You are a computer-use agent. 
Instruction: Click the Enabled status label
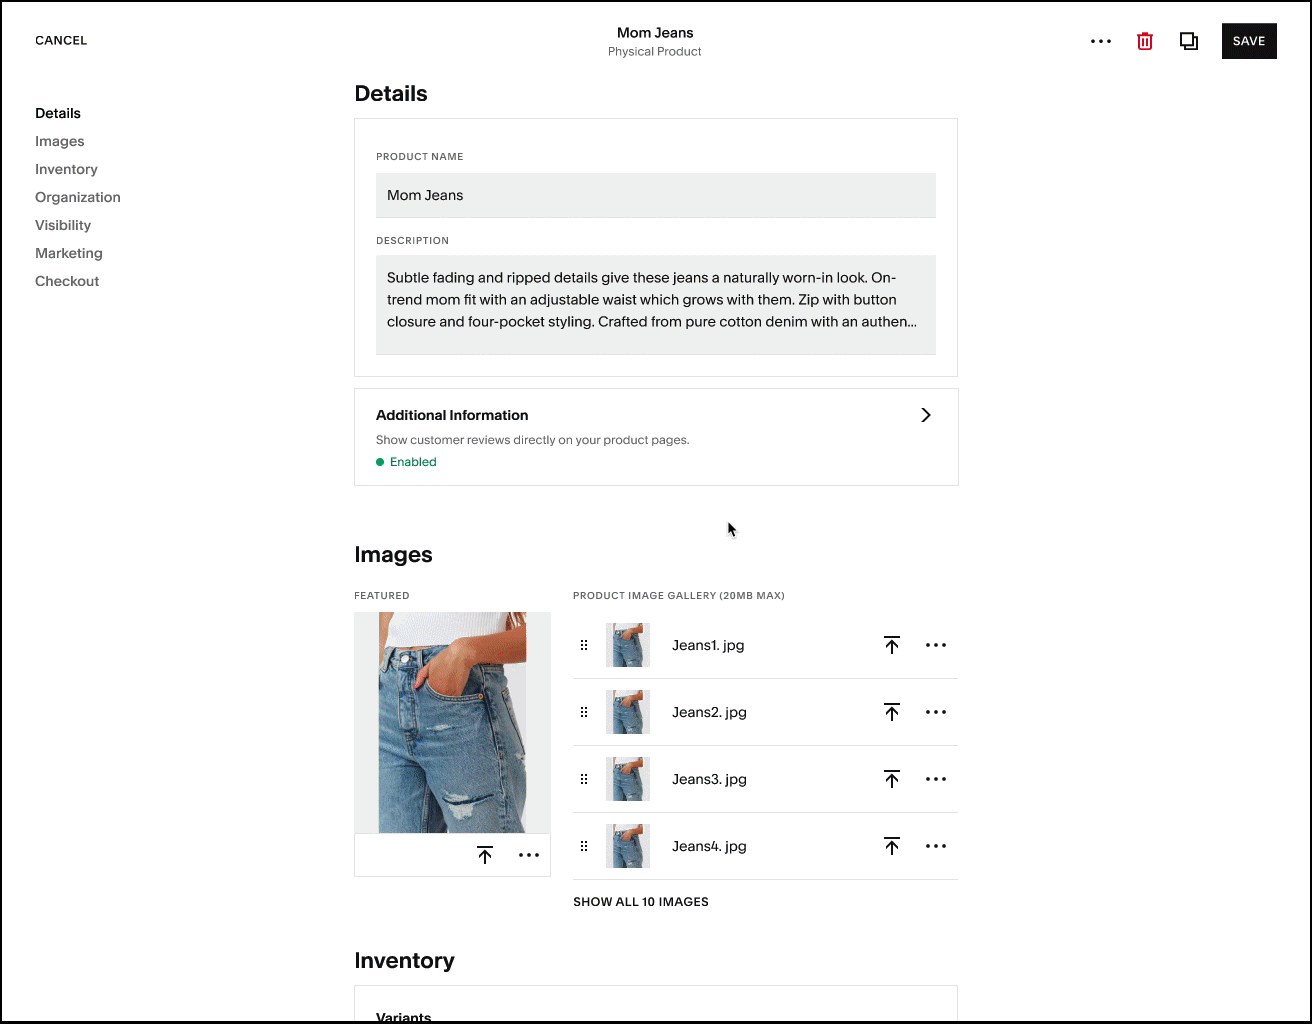pos(413,462)
